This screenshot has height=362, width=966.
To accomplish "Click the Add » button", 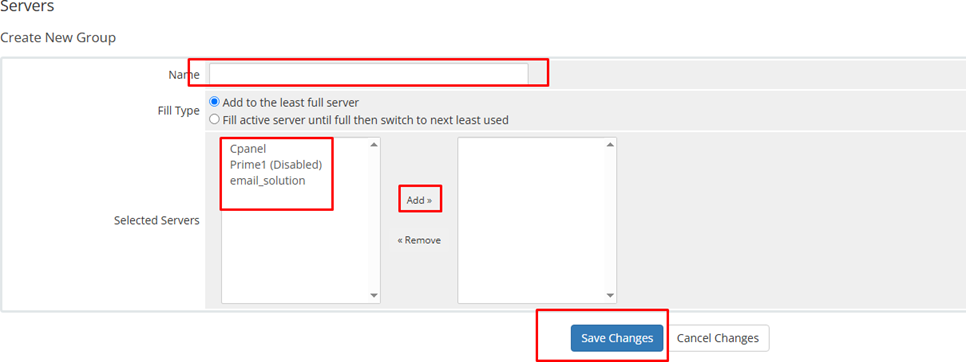I will (x=420, y=200).
